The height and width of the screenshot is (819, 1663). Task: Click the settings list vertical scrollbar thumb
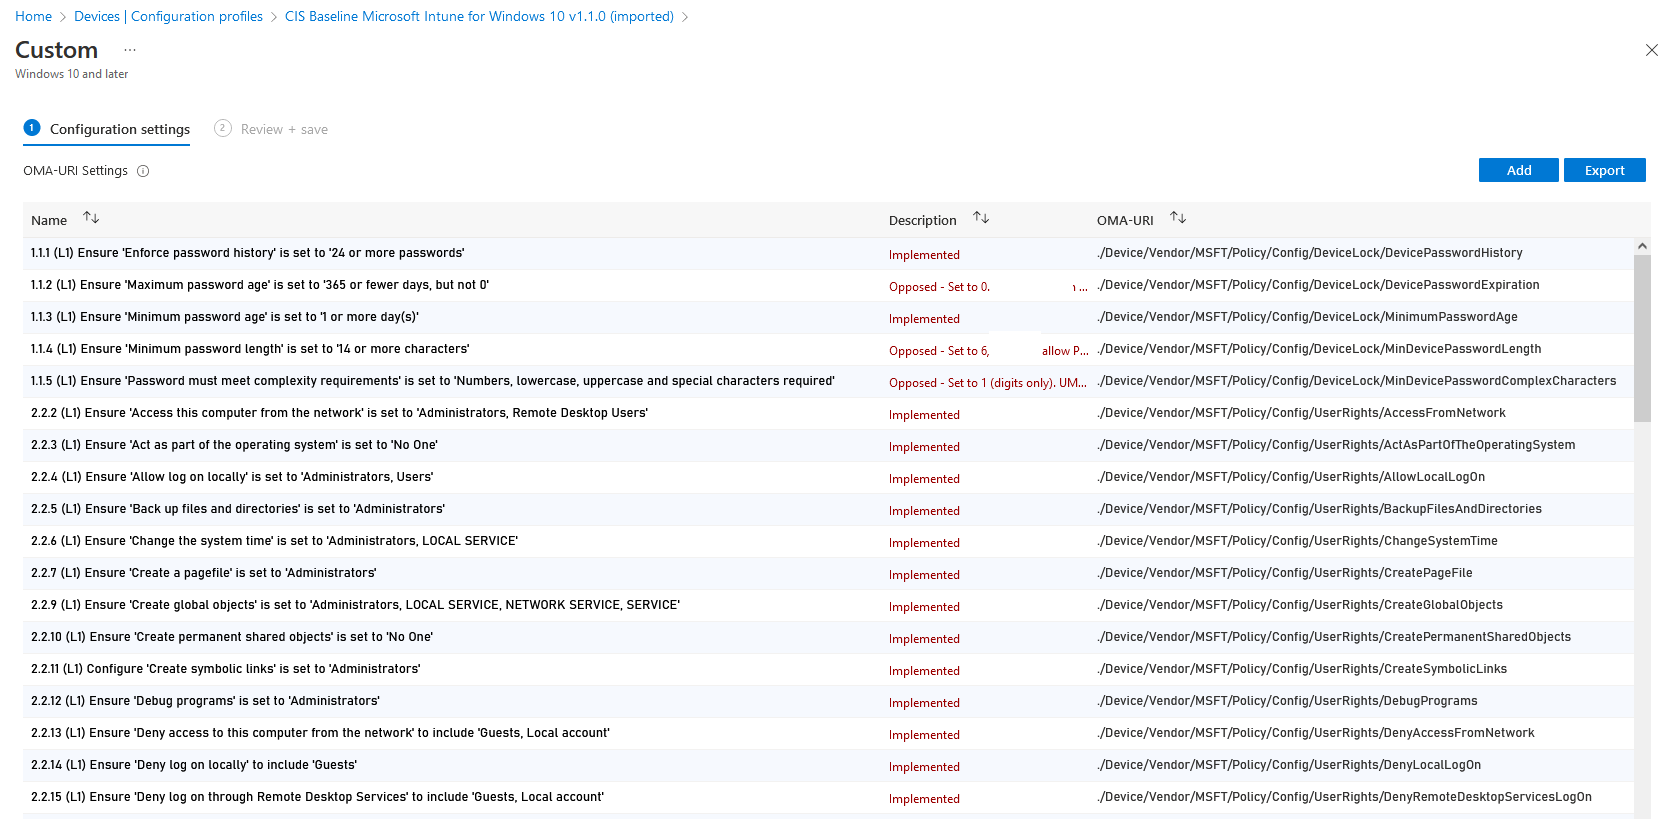point(1642,338)
